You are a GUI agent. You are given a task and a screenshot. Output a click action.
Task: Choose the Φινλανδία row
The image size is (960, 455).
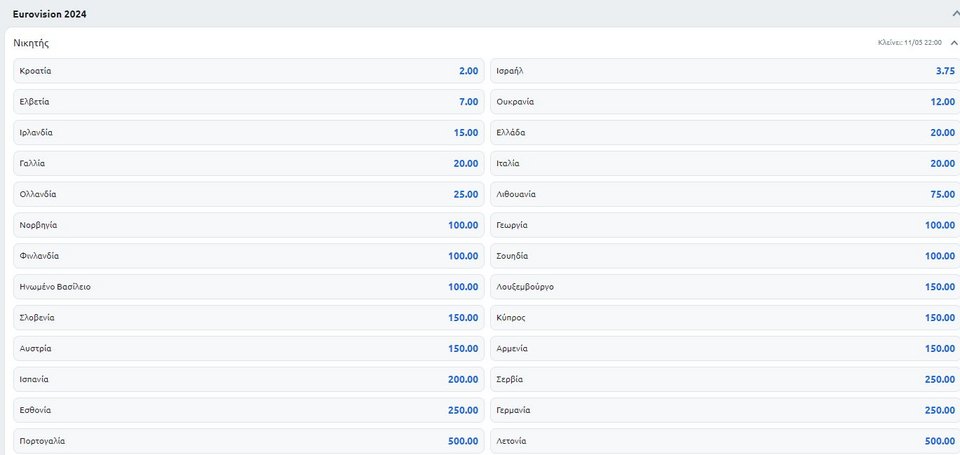tap(249, 256)
